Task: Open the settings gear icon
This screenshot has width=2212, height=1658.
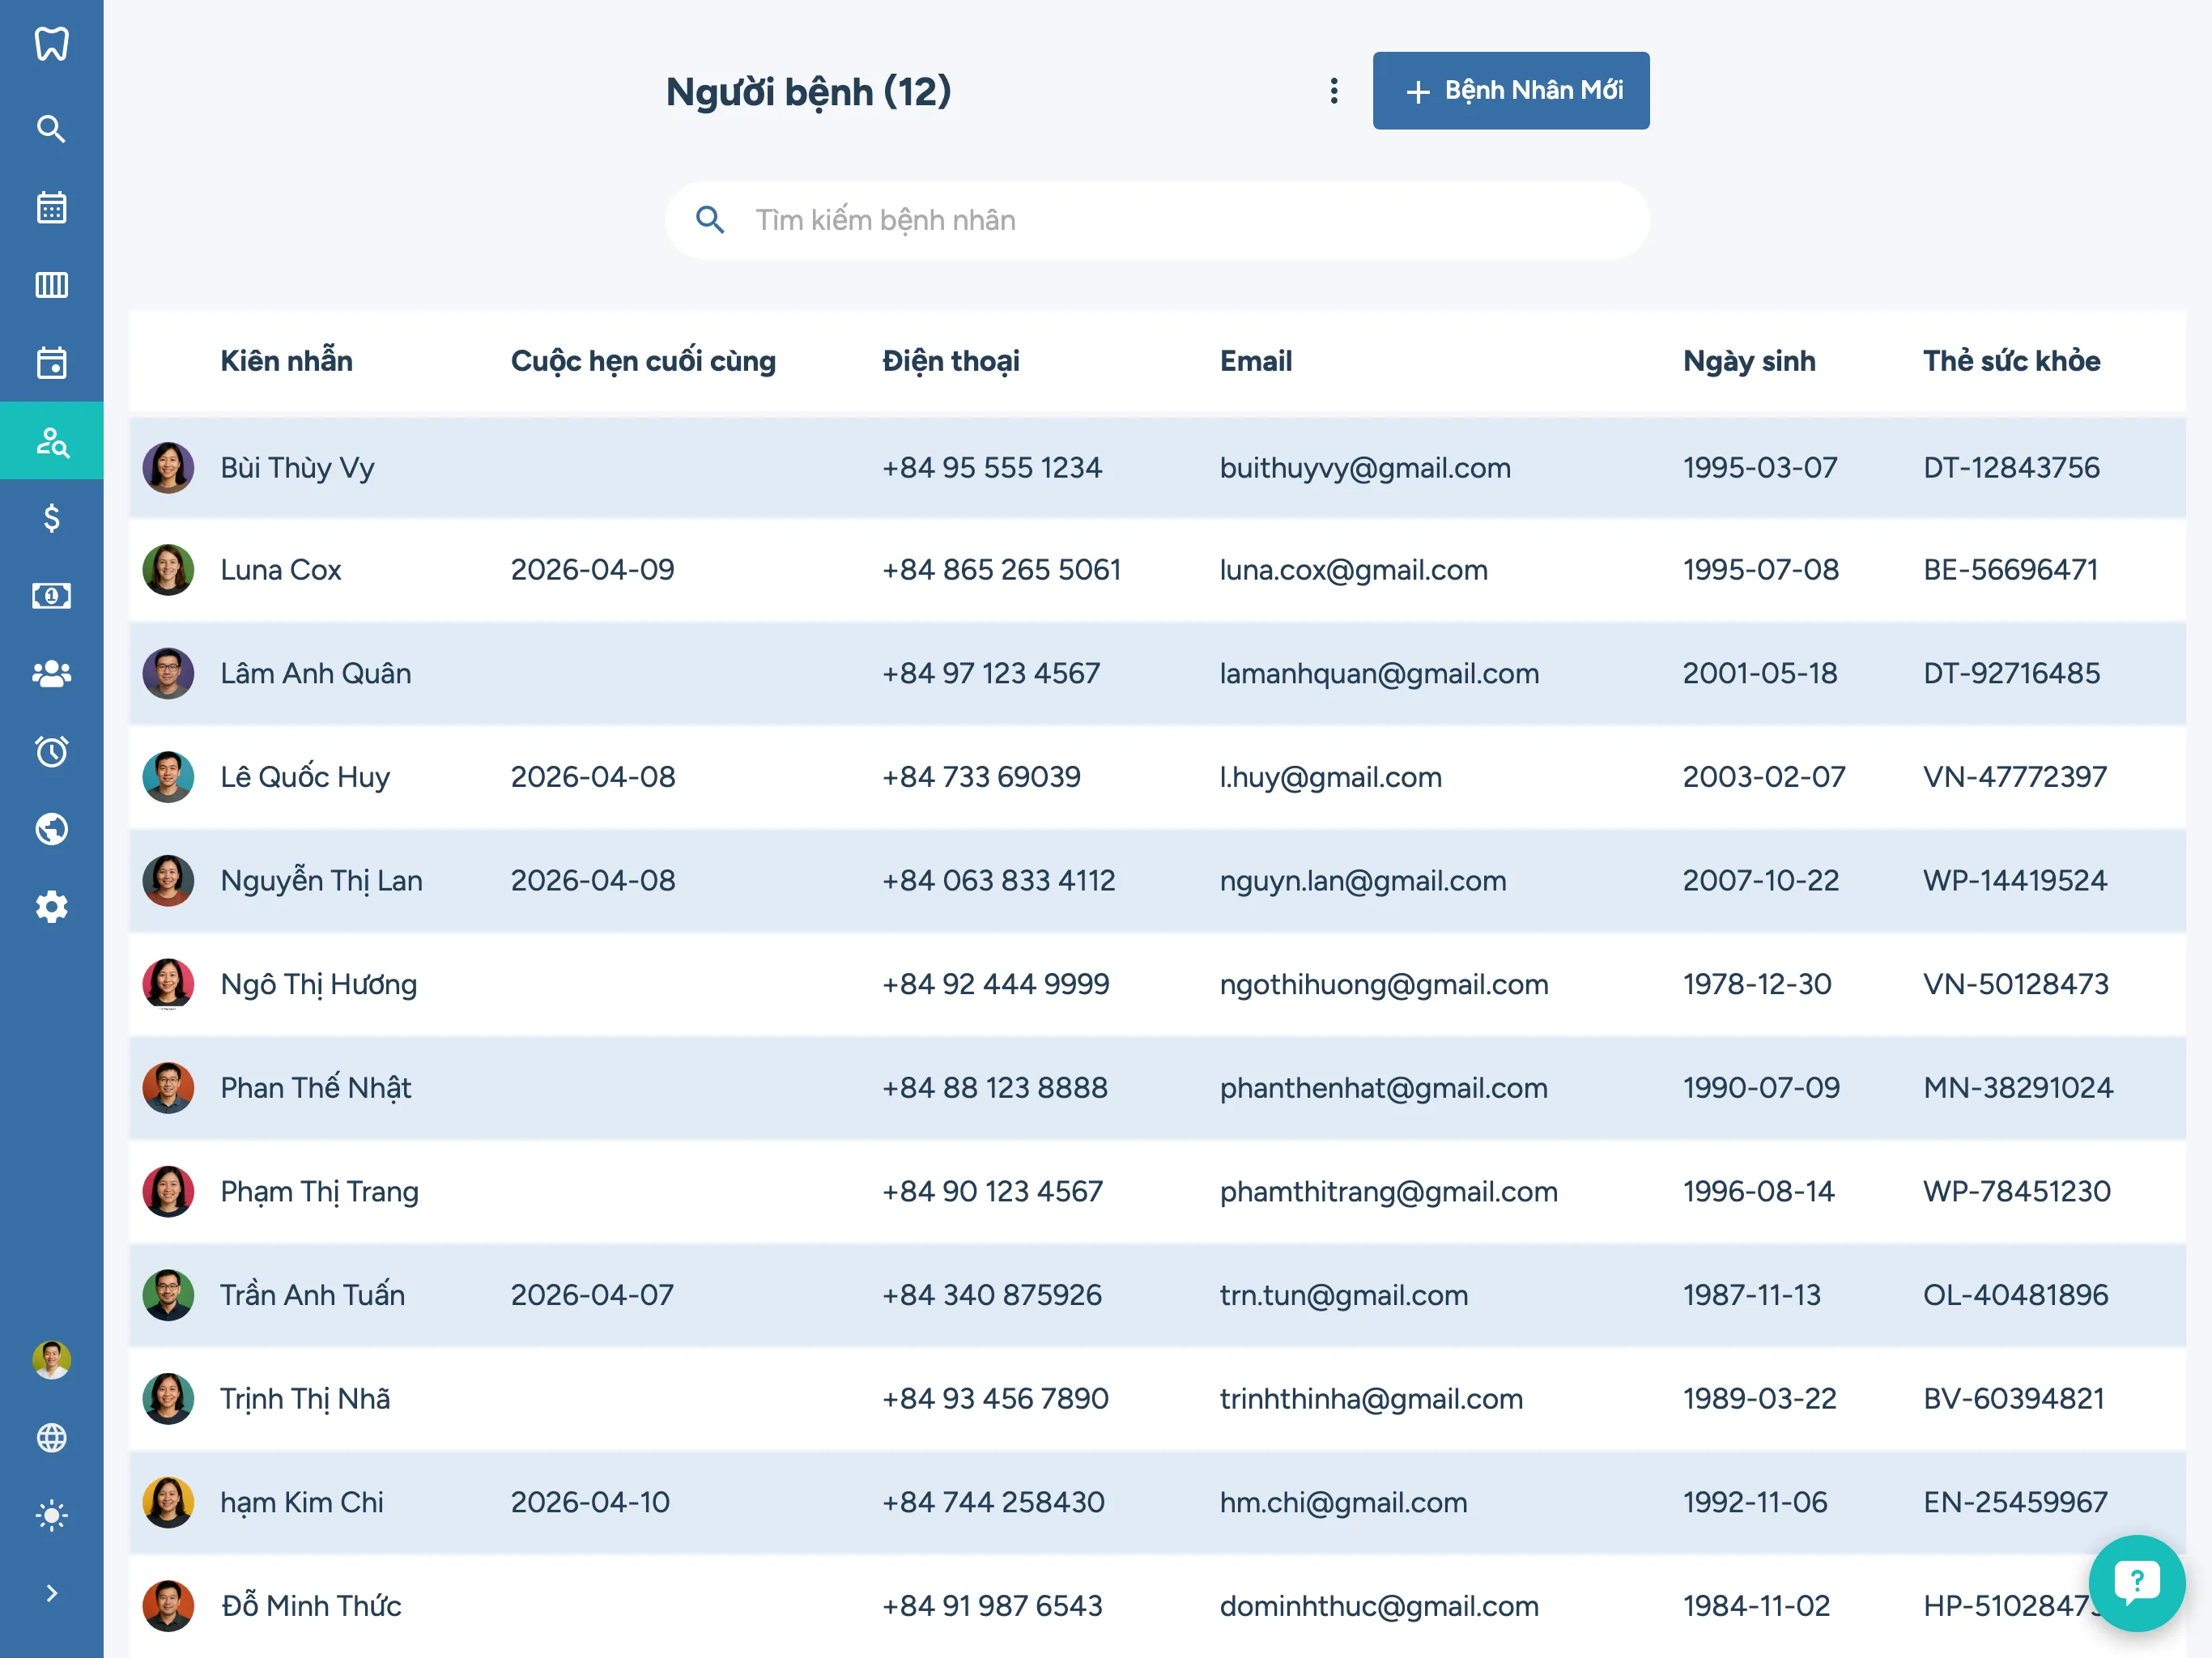Action: click(x=51, y=907)
